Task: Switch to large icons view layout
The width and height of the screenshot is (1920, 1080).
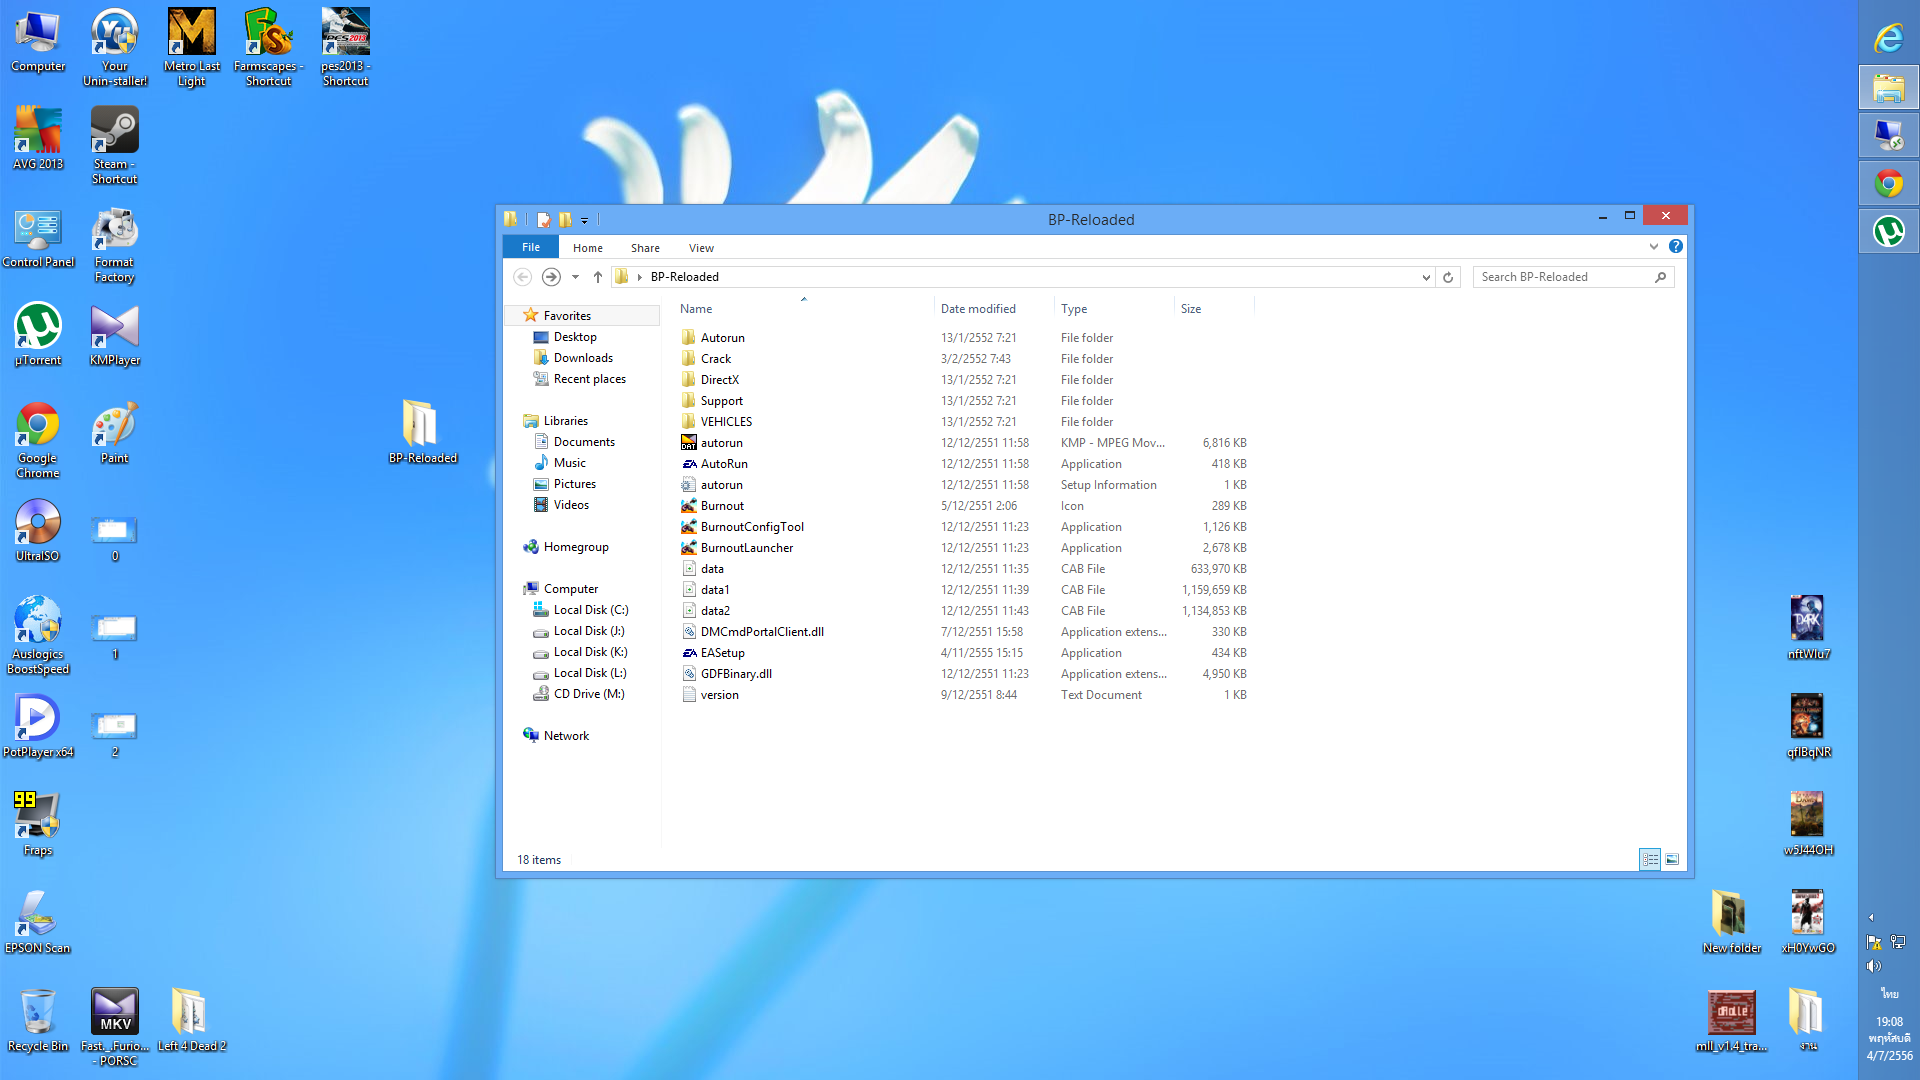Action: point(1672,859)
